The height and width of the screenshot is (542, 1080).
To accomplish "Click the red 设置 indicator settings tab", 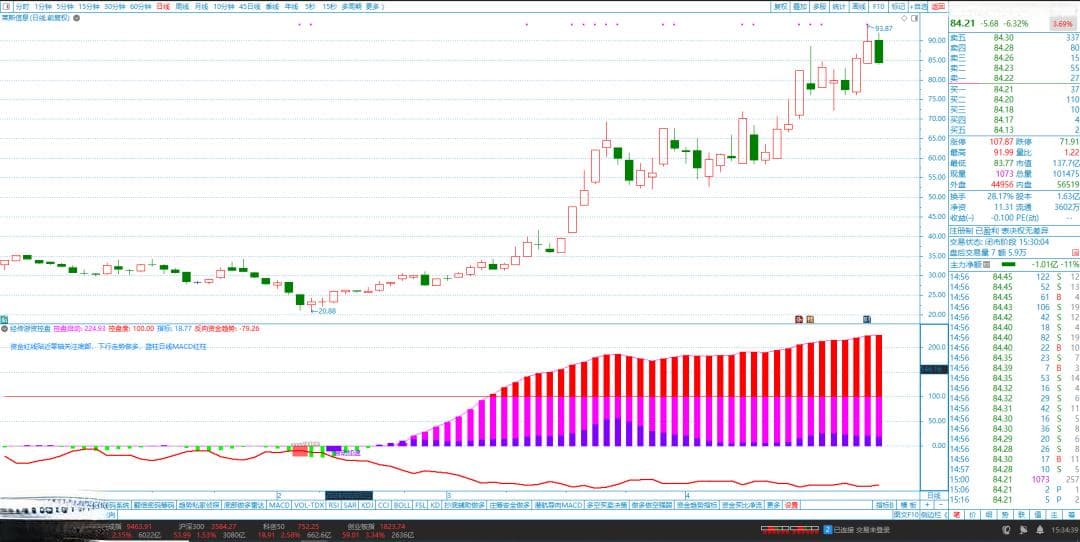I will 791,505.
